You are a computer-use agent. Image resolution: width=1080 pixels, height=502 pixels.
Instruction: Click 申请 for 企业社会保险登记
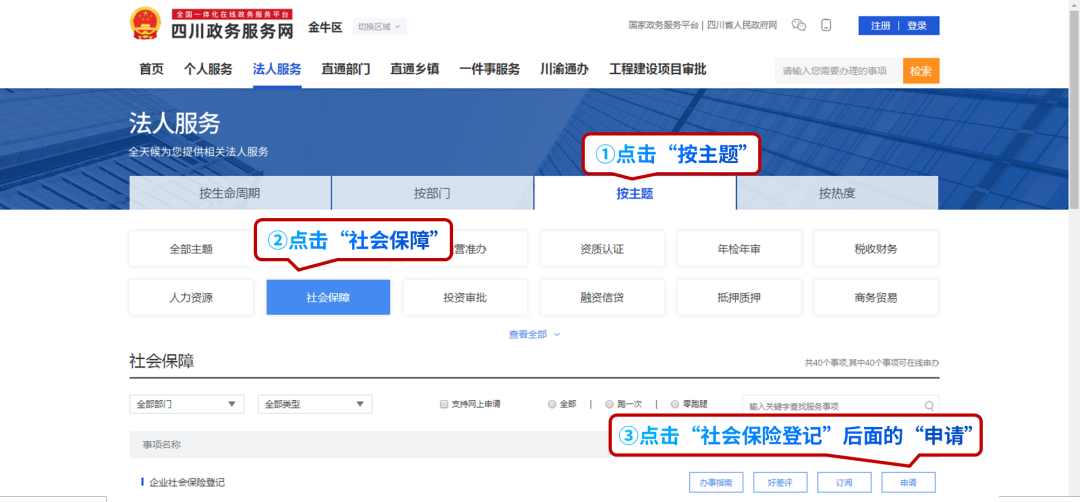(x=908, y=483)
